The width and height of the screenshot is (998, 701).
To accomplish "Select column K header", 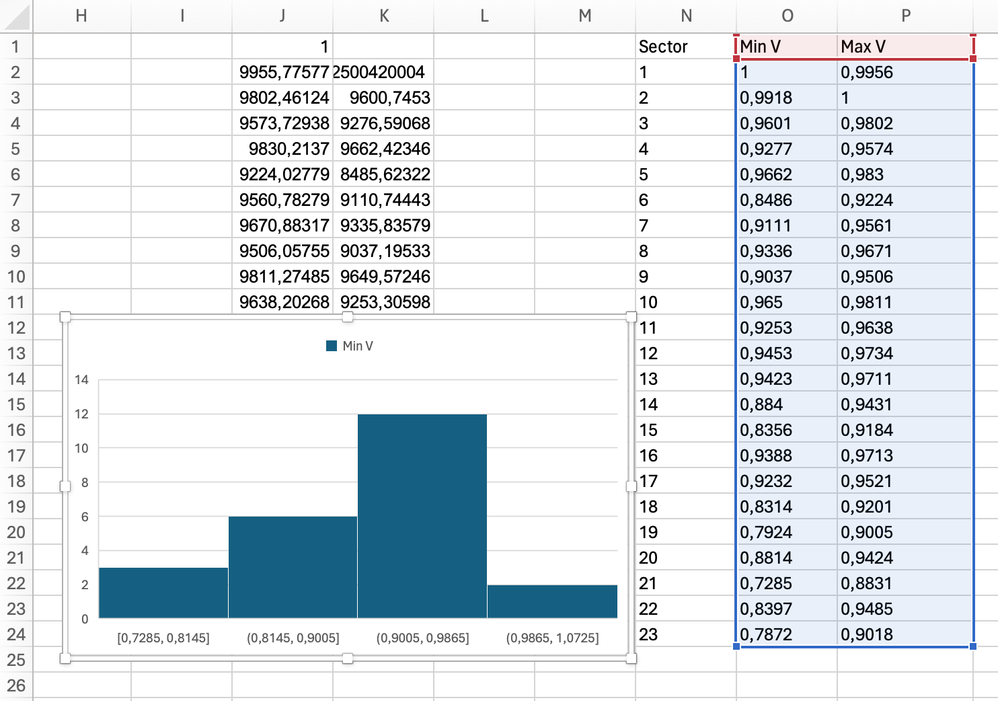I will [383, 16].
